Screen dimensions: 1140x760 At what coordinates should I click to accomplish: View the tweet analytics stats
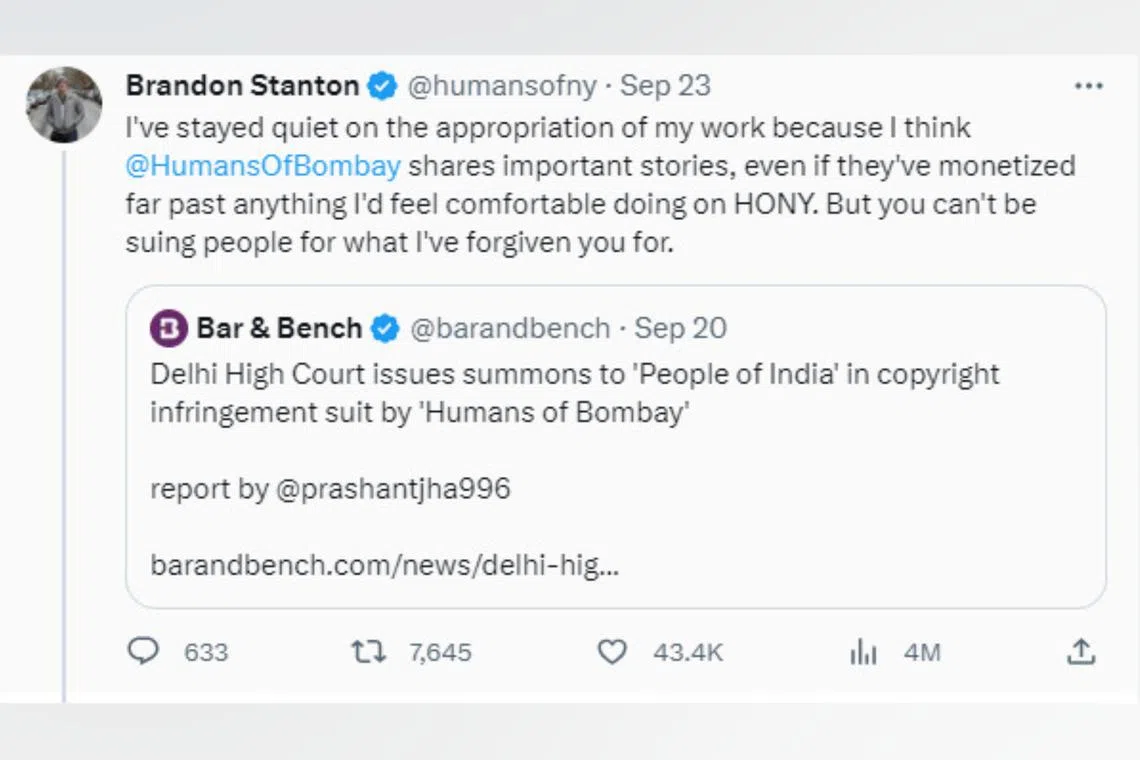[863, 651]
